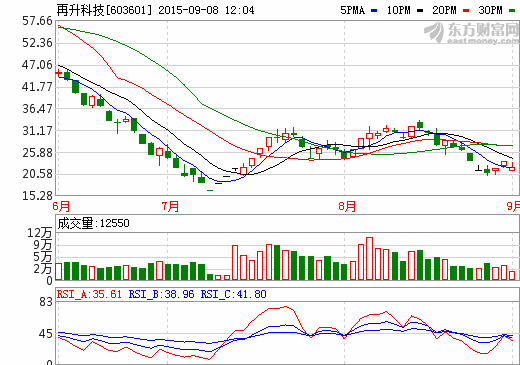This screenshot has width=520, height=365.
Task: Click the RSI_C:41.80 indicator value
Action: tap(233, 294)
